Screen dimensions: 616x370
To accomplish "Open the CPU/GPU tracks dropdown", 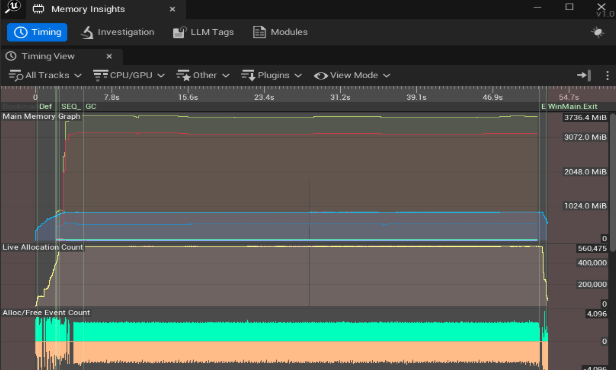I will coord(128,75).
